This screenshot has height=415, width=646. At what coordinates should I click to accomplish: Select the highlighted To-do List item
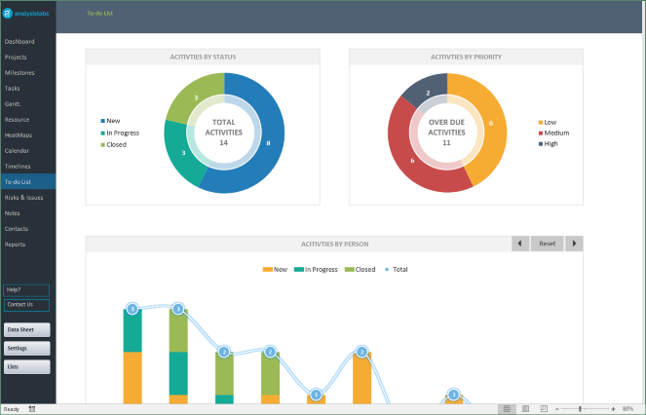tap(28, 182)
